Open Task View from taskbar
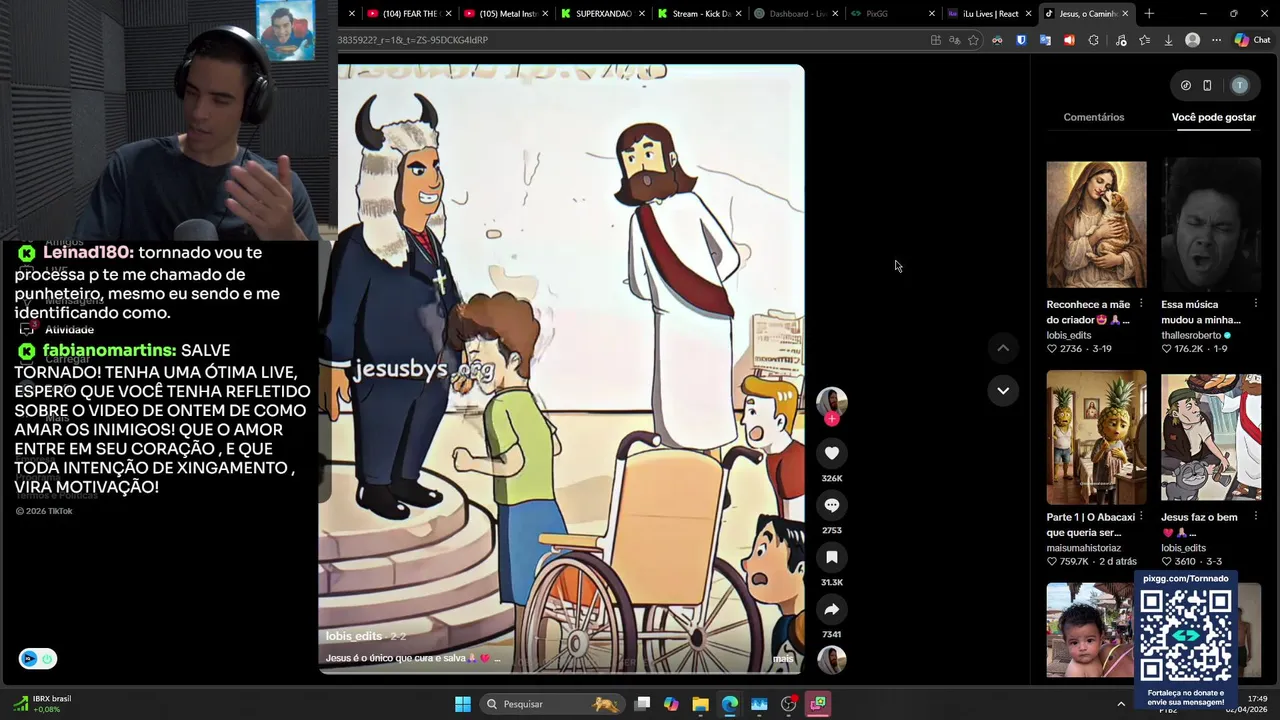The height and width of the screenshot is (720, 1280). tap(642, 704)
